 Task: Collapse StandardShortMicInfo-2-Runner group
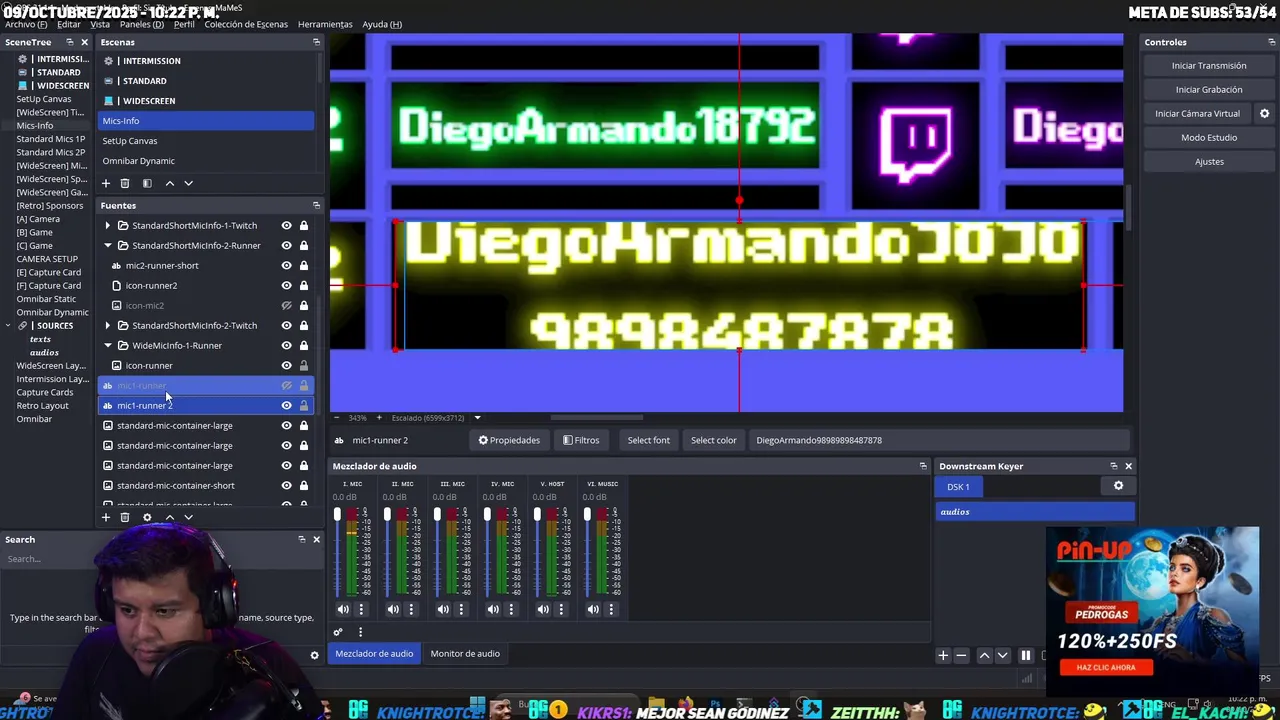click(108, 246)
